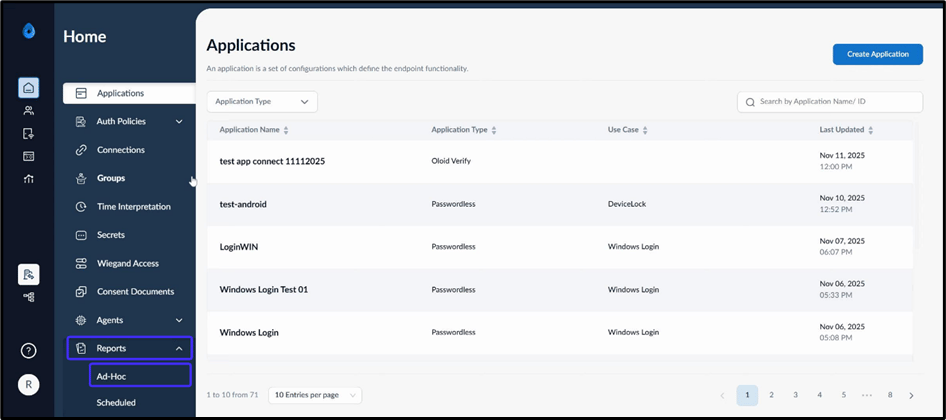Screen dimensions: 946x420
Task: Go to page 3
Action: [x=795, y=395]
